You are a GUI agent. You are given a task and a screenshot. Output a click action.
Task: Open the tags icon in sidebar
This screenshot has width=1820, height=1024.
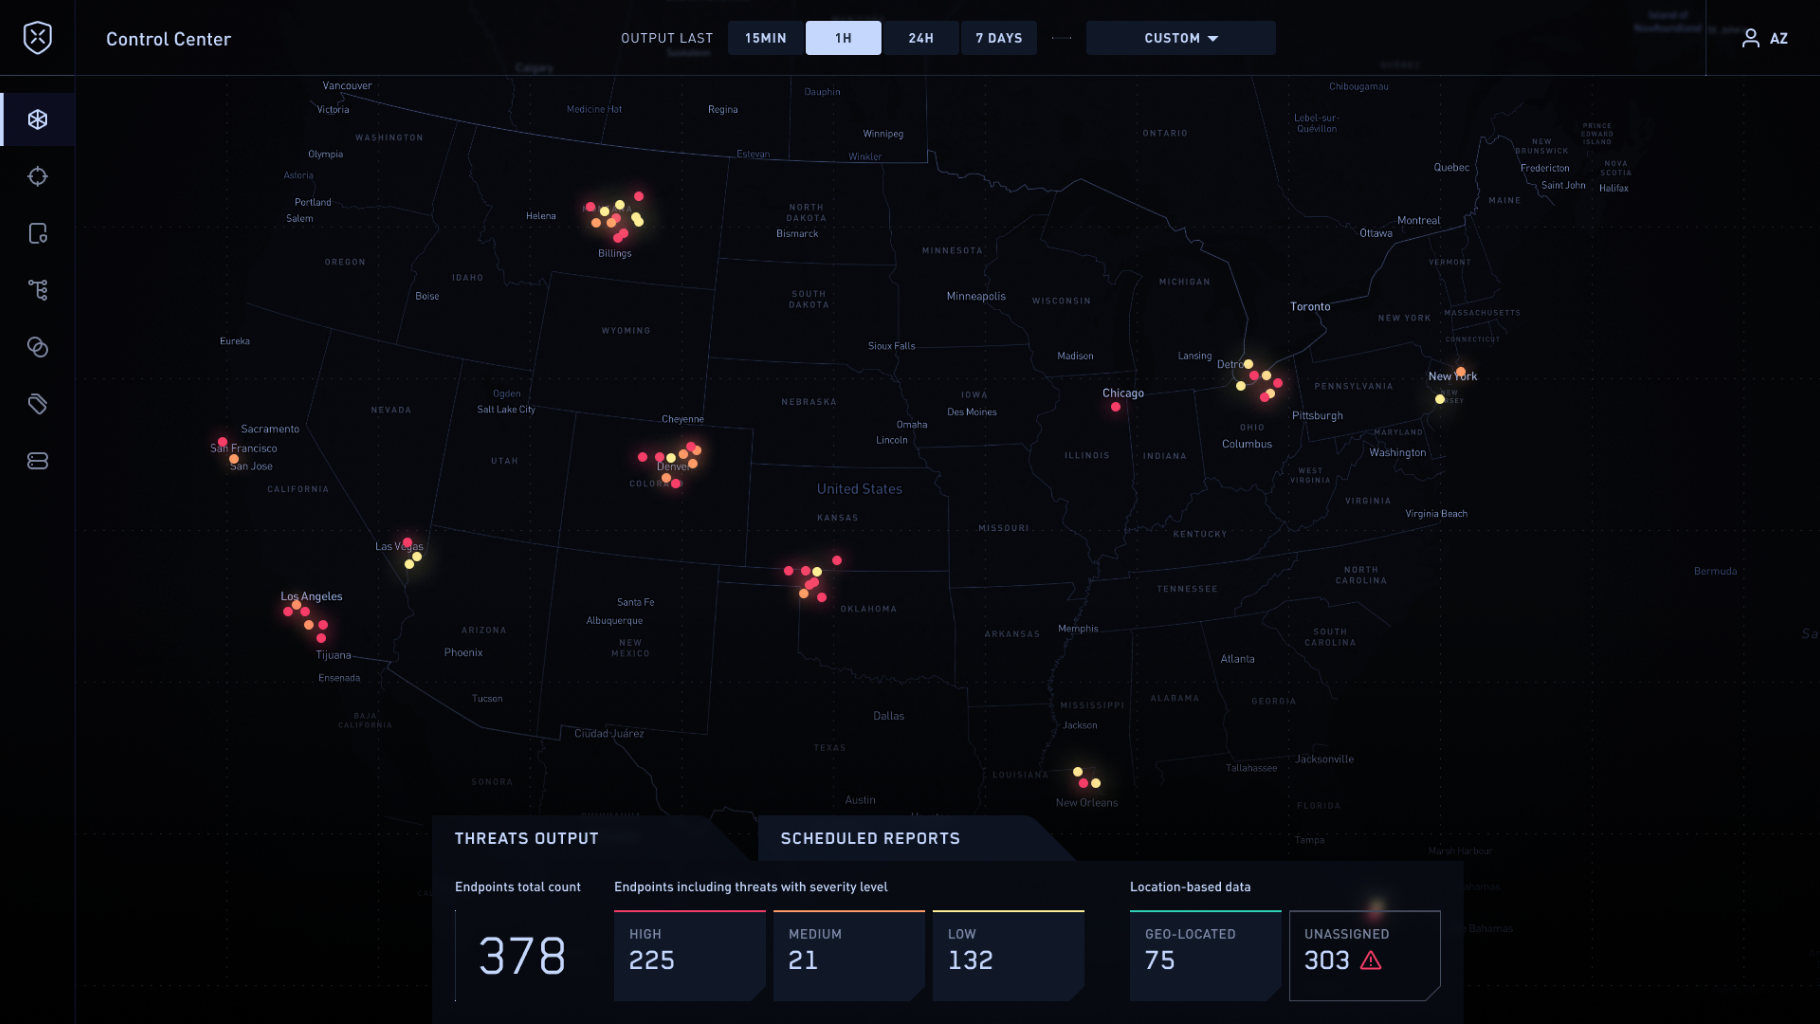tap(38, 405)
